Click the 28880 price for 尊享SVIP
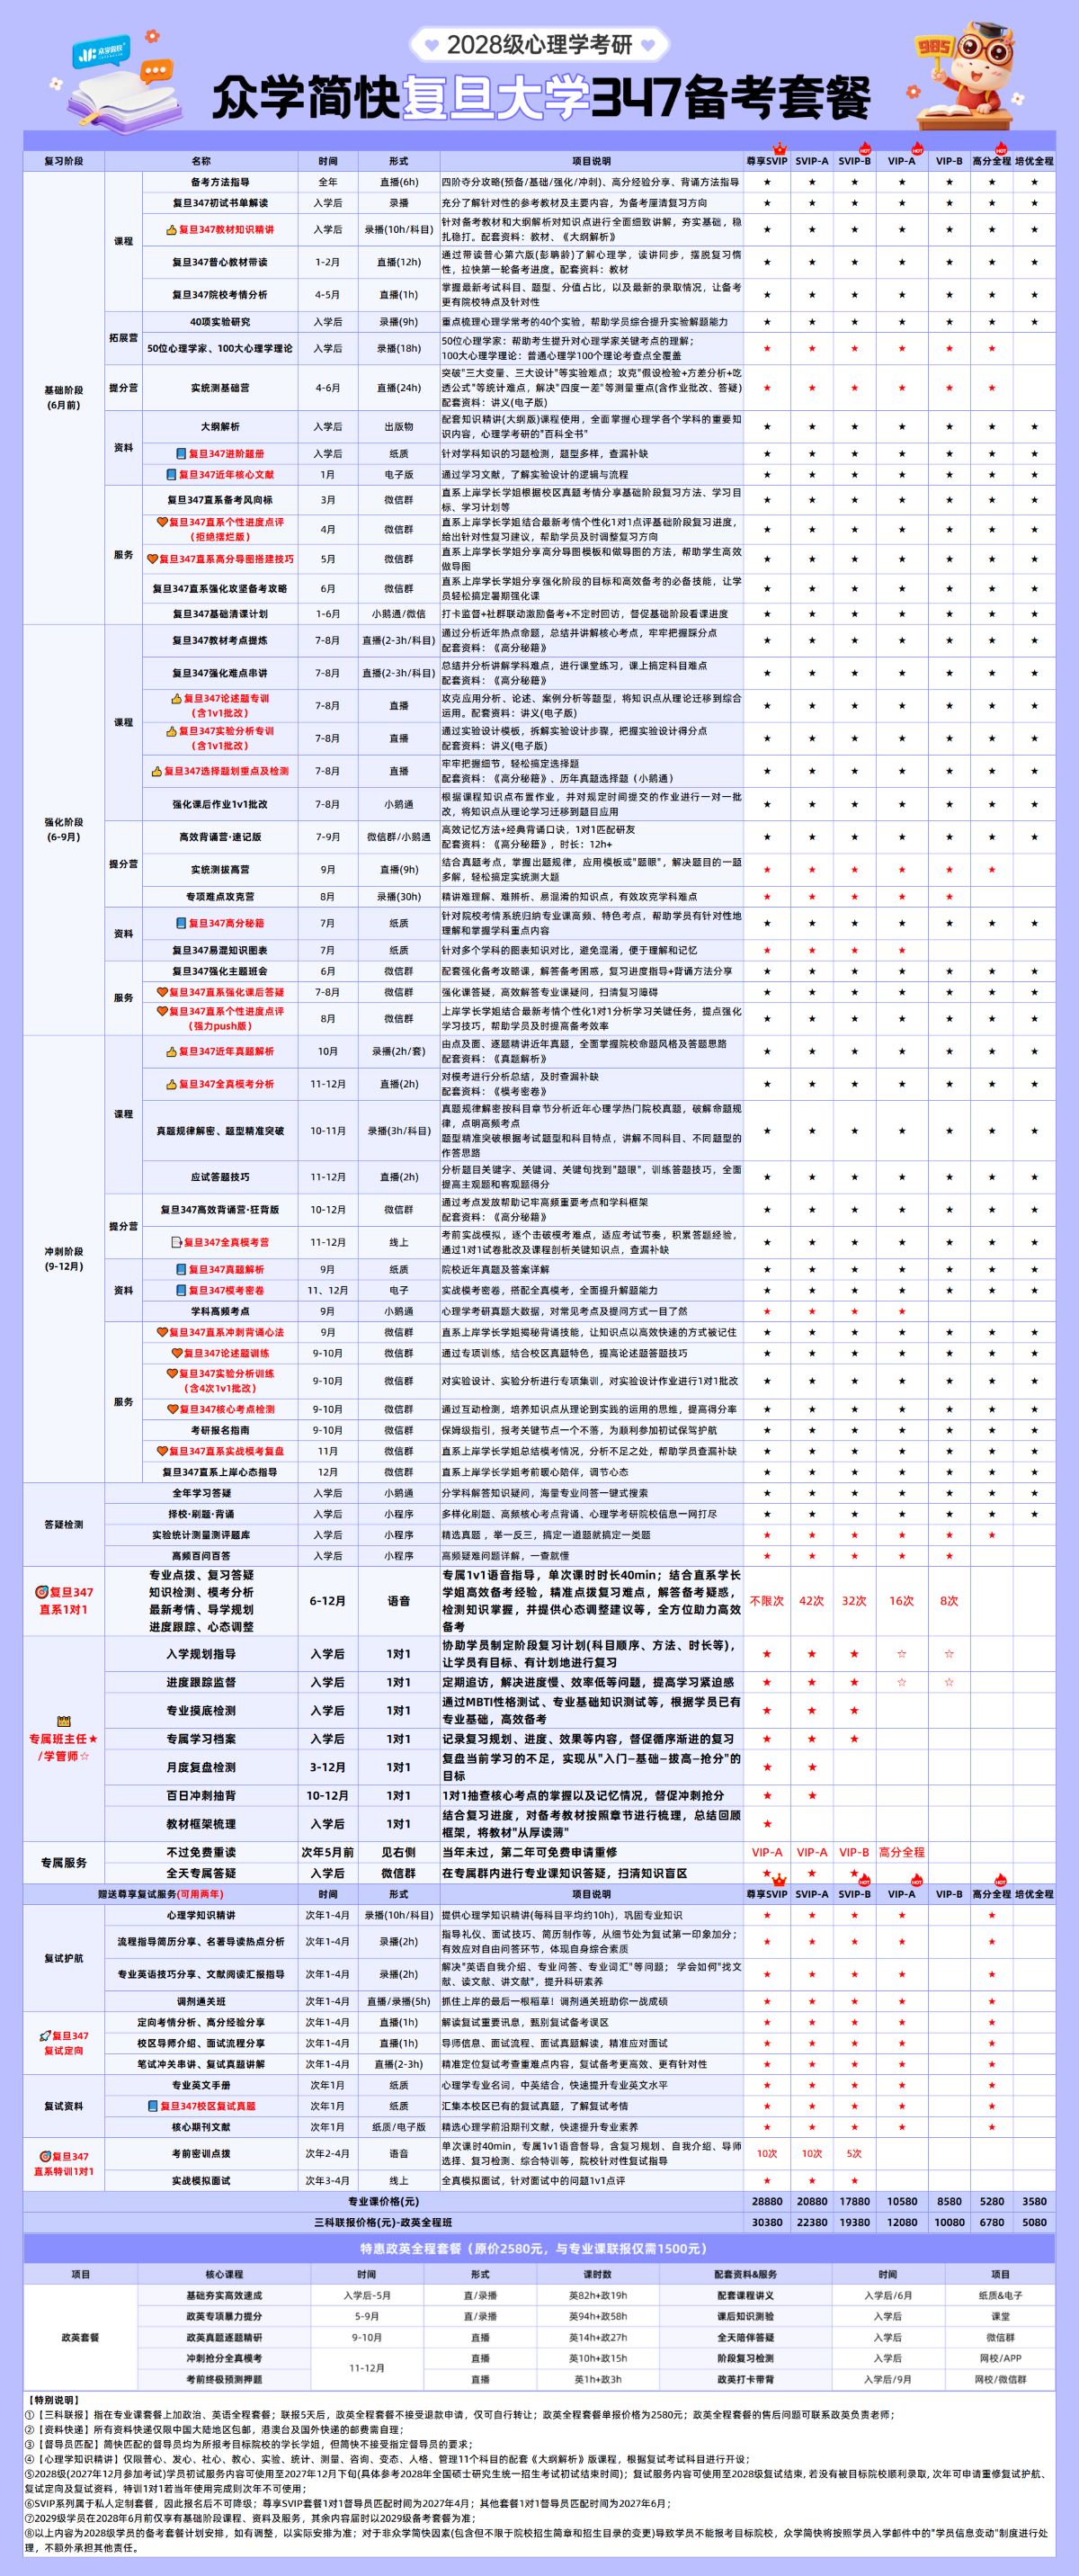The height and width of the screenshot is (2576, 1079). pos(767,2201)
